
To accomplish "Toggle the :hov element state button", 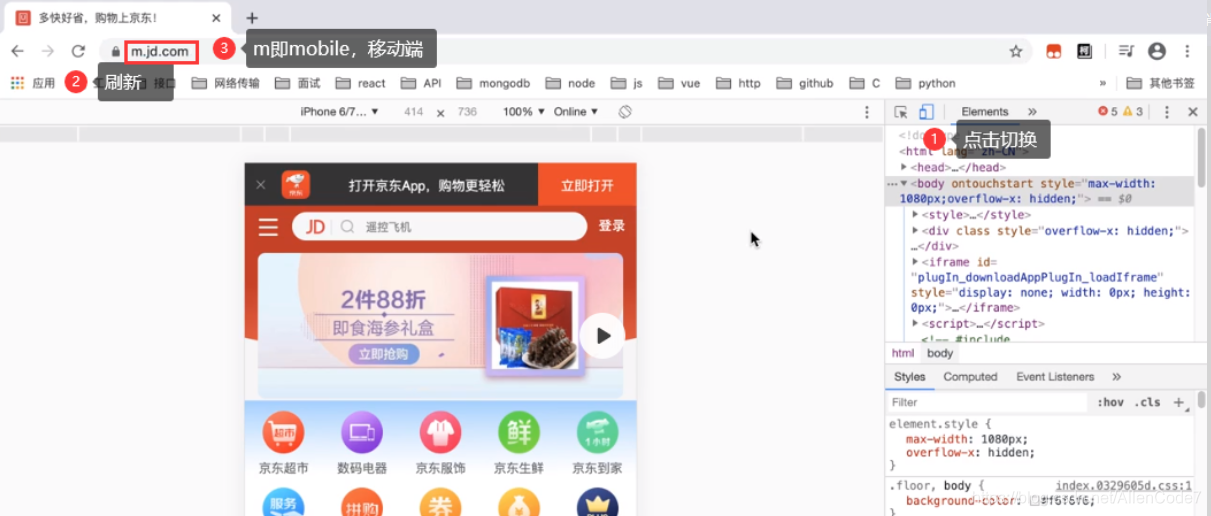I will tap(1110, 402).
